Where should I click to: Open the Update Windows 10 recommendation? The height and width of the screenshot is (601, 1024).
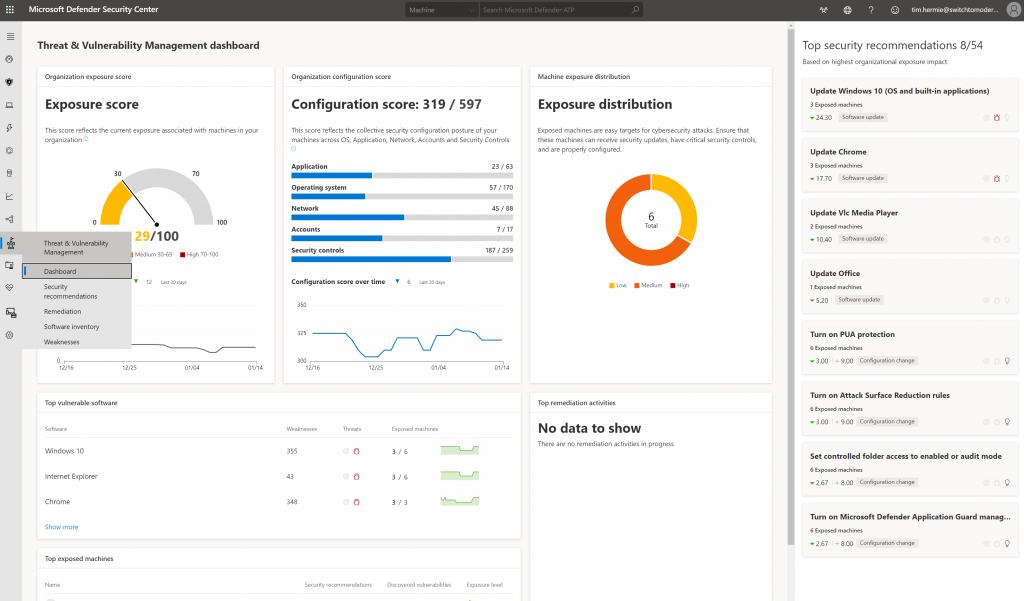pos(910,105)
